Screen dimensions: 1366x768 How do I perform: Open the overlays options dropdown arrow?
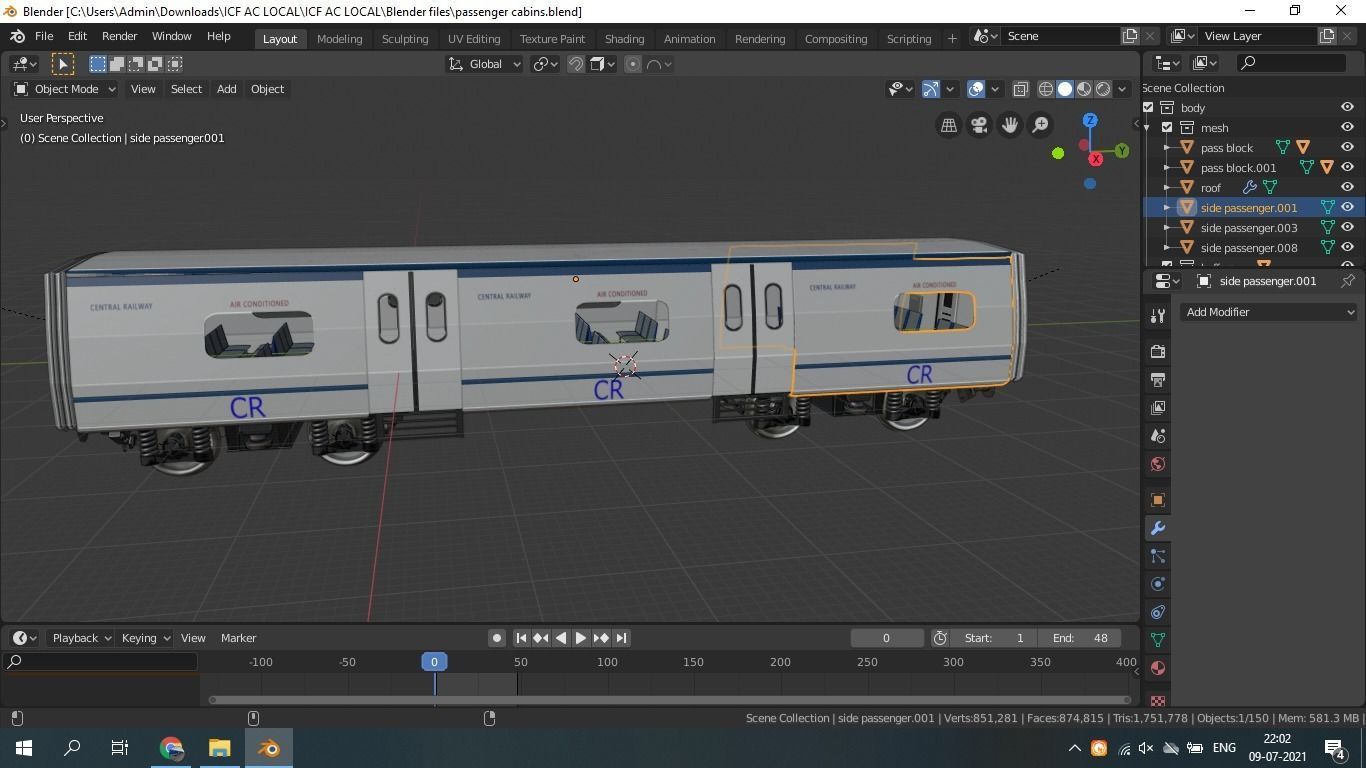995,89
